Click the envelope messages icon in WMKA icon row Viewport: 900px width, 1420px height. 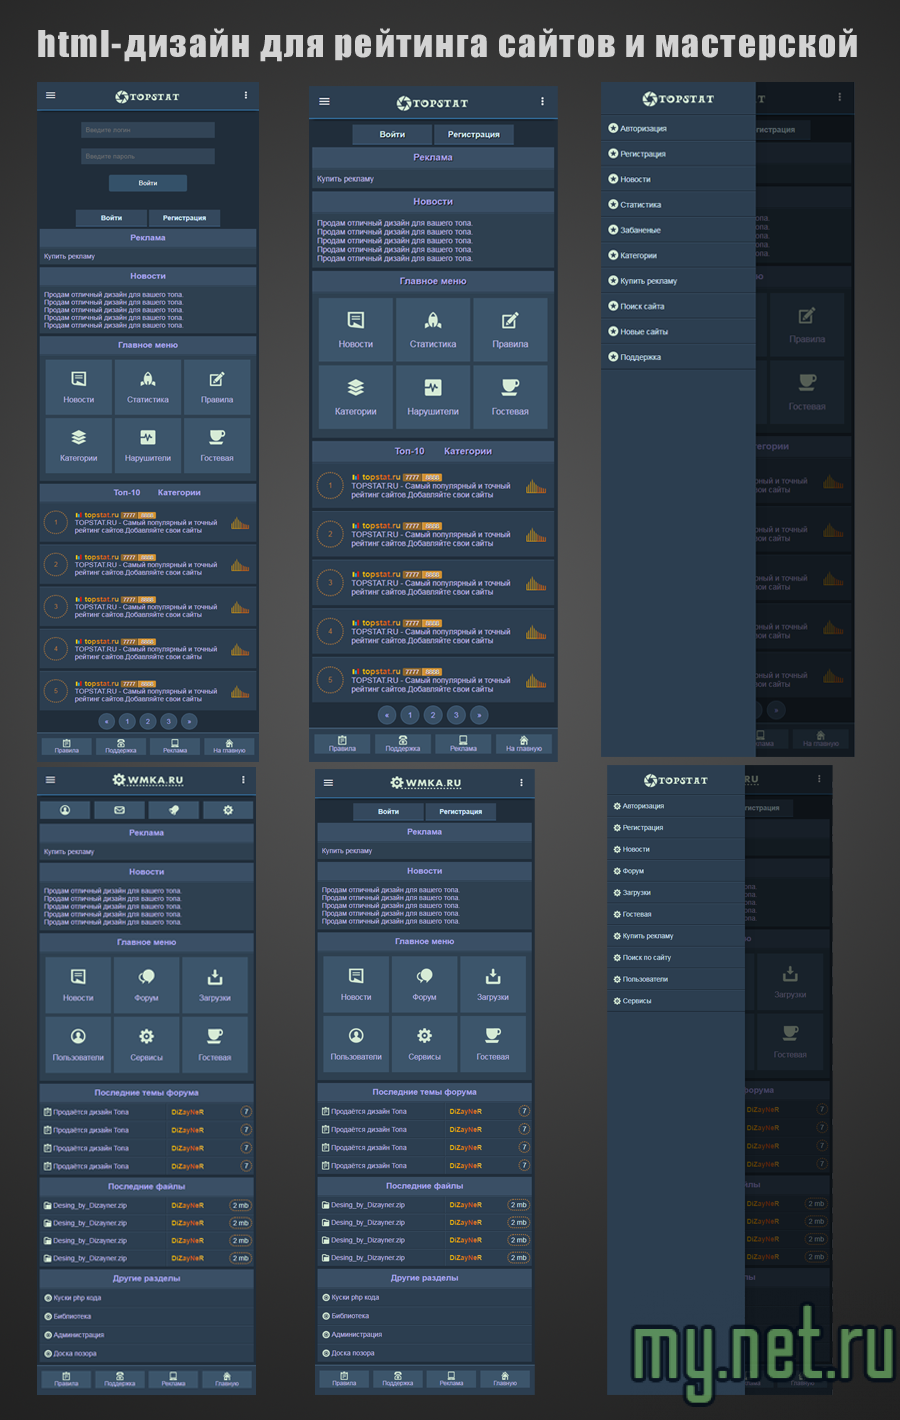click(x=119, y=810)
